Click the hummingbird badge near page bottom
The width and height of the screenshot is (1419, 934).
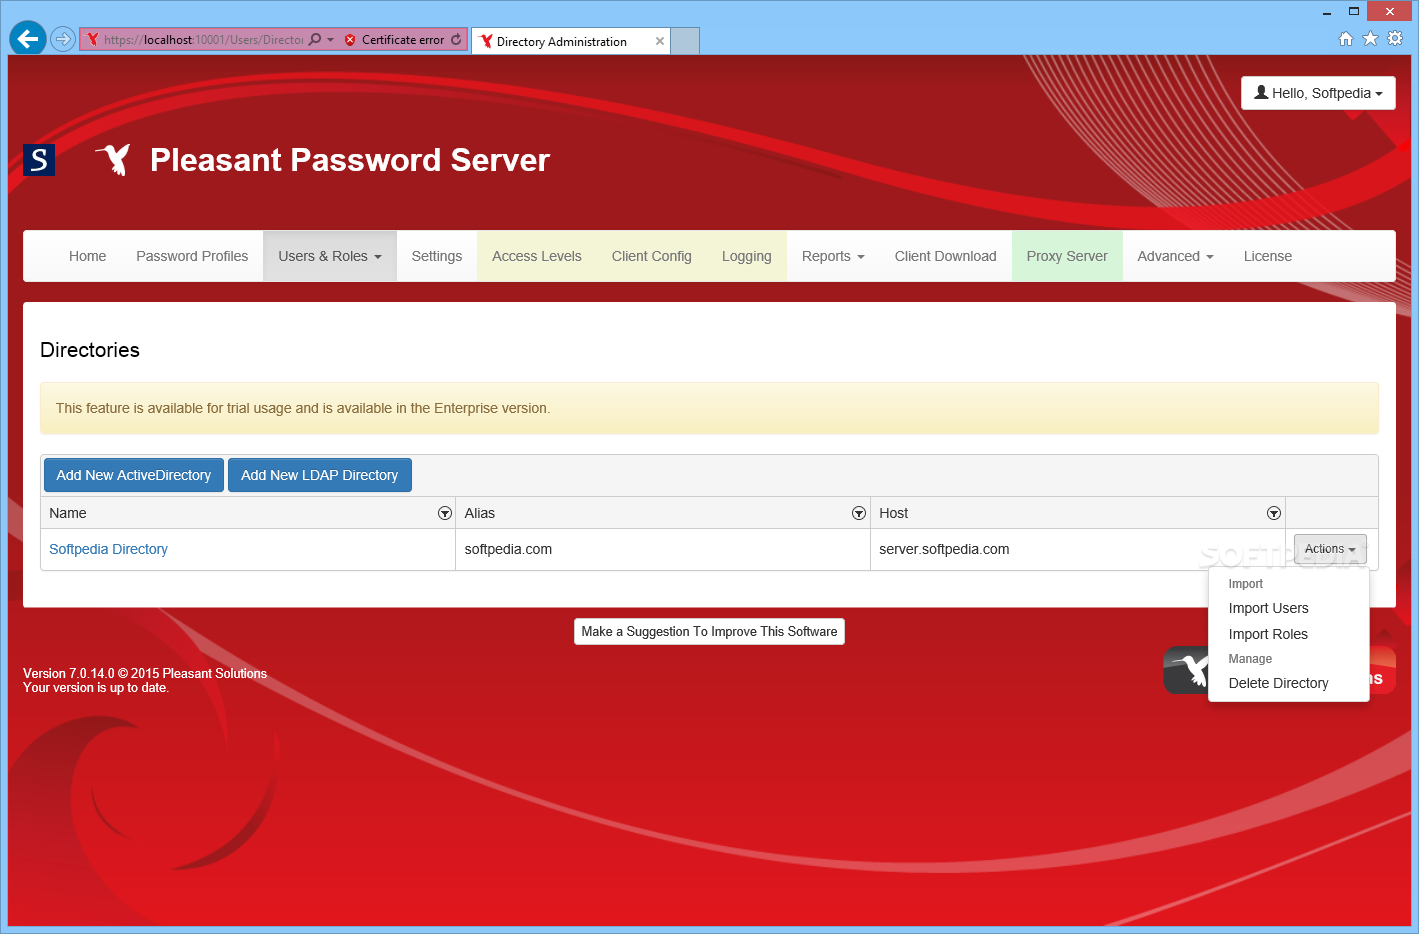coord(1187,670)
